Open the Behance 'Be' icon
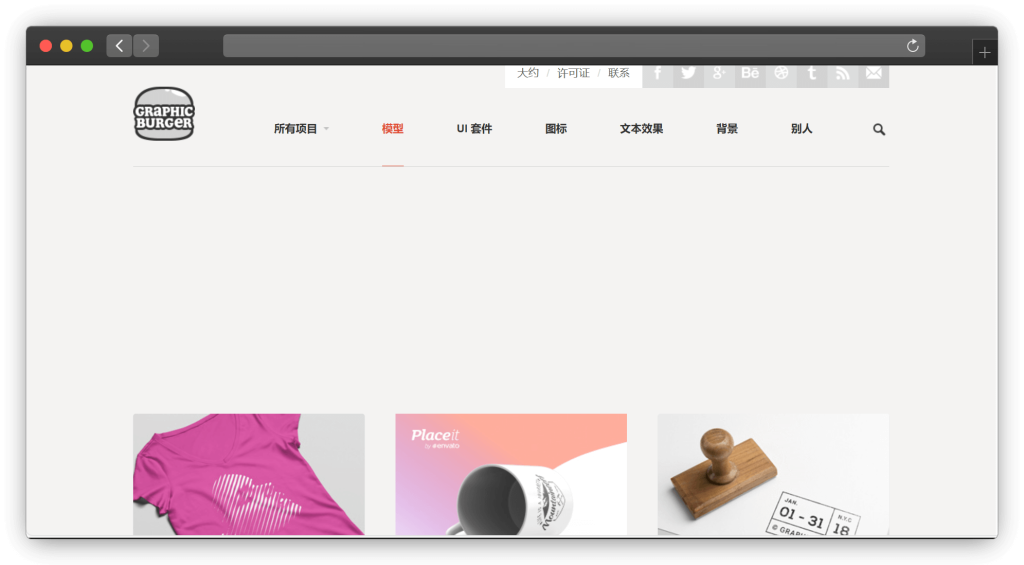1024x565 pixels. coord(750,74)
